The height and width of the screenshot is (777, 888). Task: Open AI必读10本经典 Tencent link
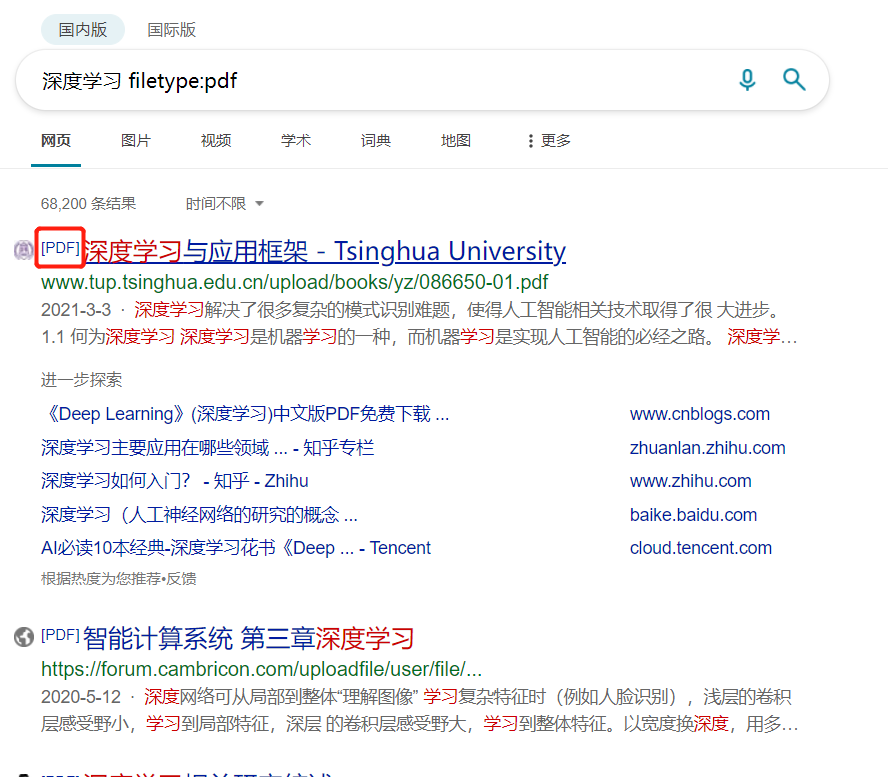(x=236, y=548)
